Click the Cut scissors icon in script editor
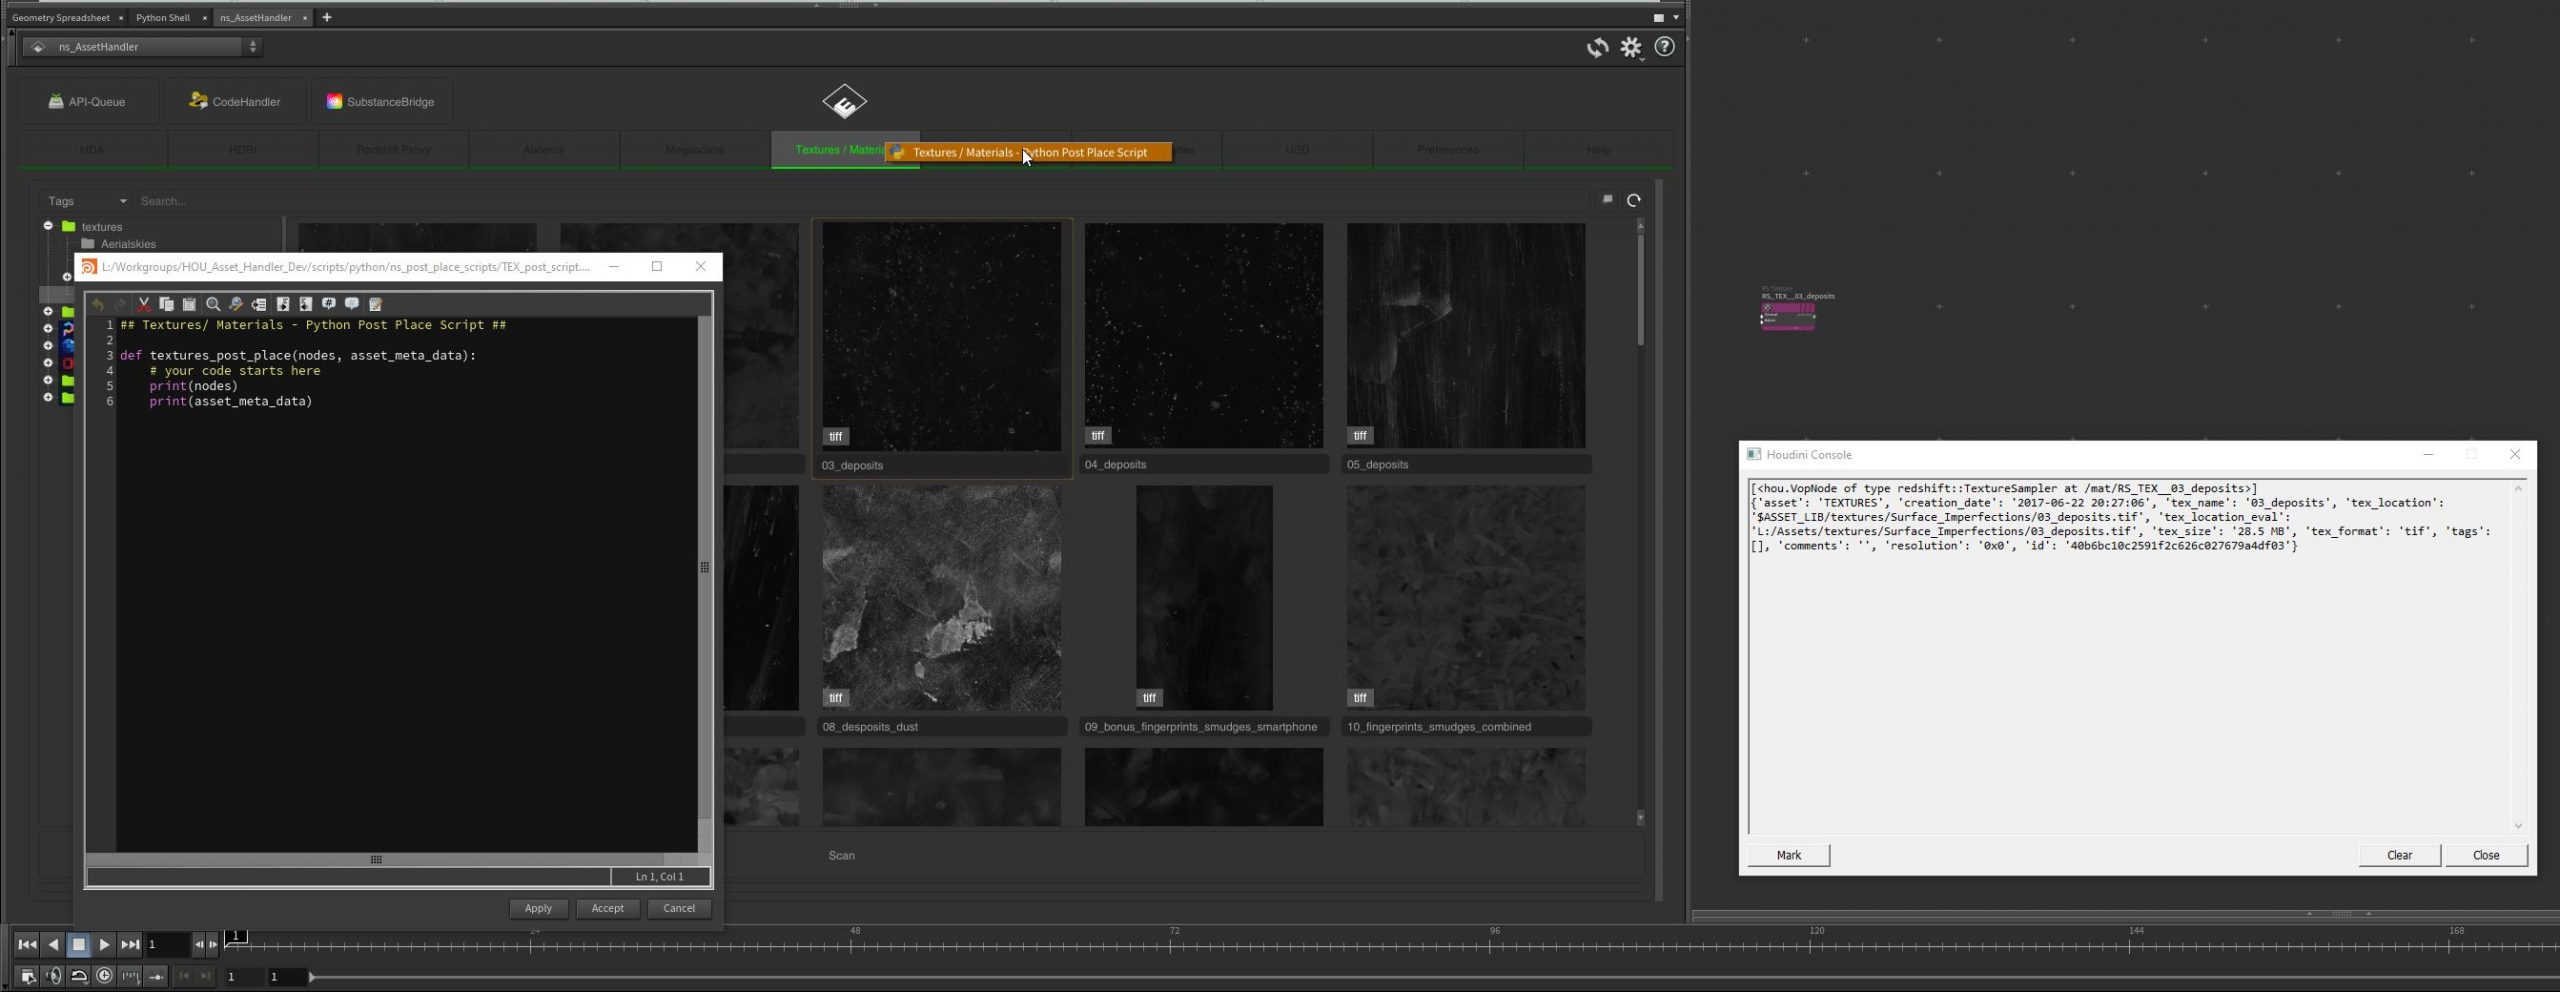The image size is (2560, 992). [144, 304]
